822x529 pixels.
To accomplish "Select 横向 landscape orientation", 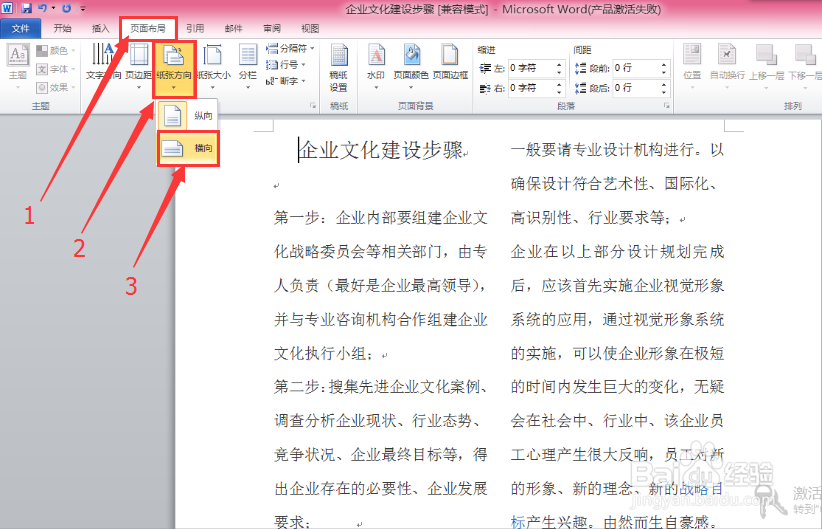I will tap(188, 148).
